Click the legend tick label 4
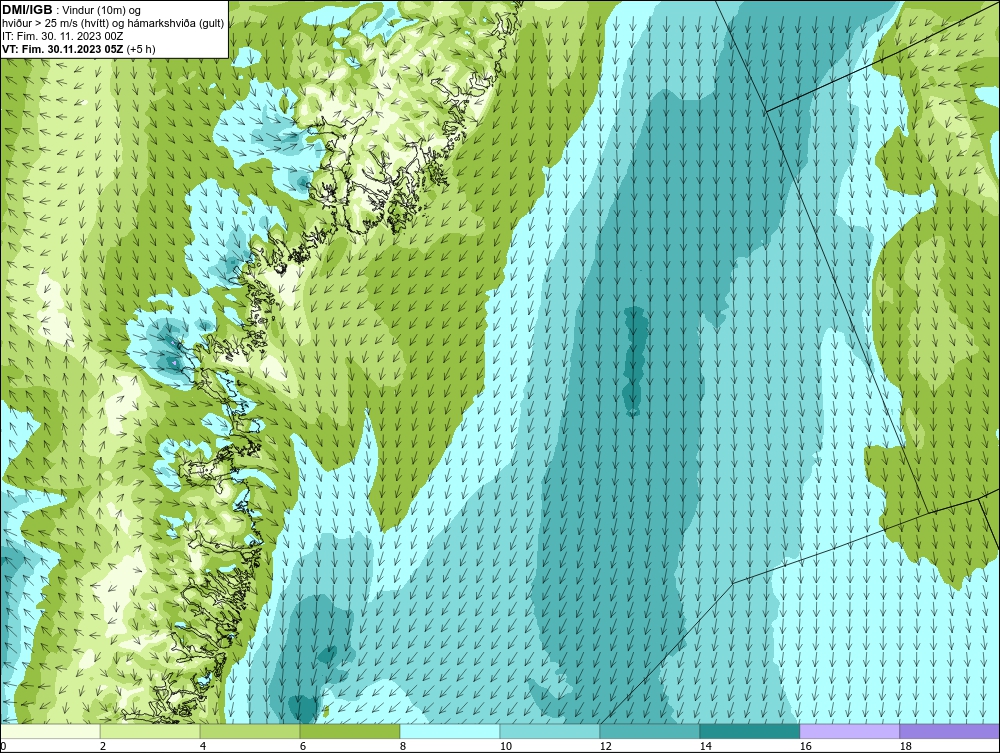Viewport: 1000px width, 753px height. click(x=203, y=746)
